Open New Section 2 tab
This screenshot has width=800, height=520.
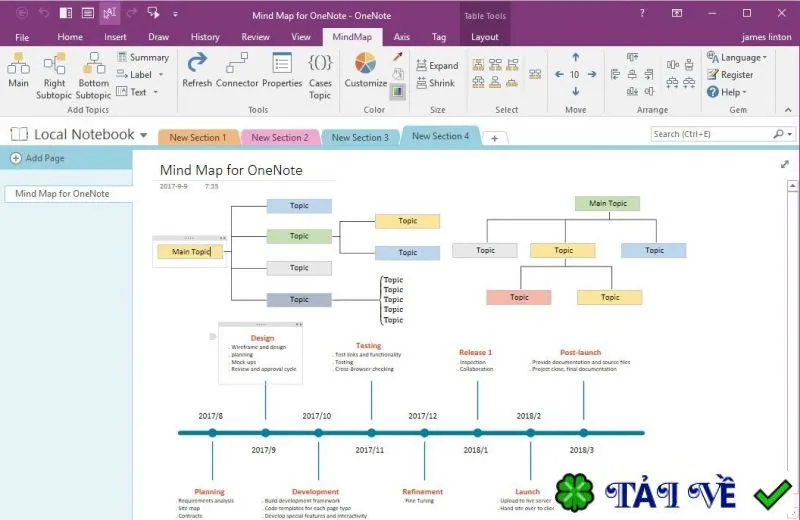(280, 137)
